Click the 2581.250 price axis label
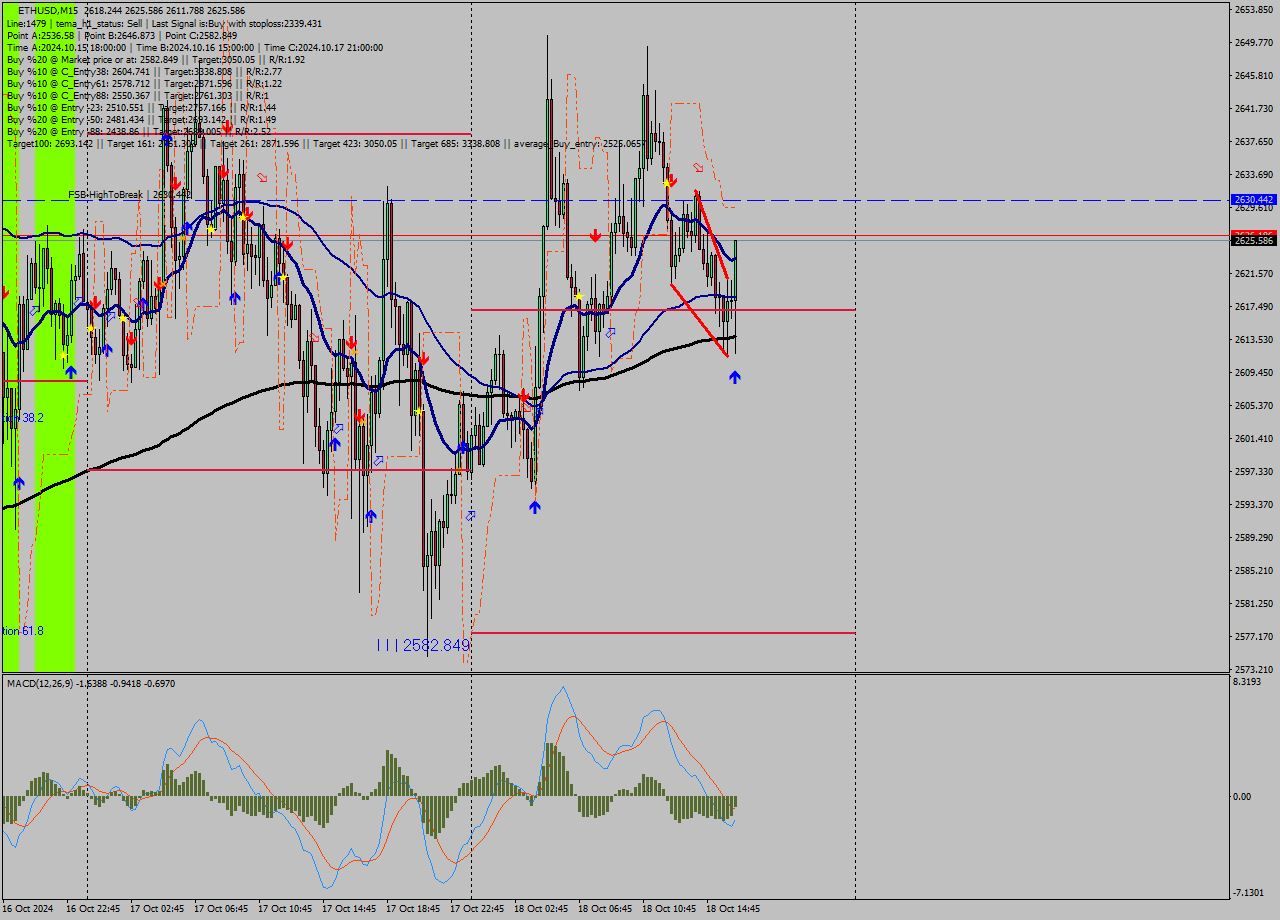Image resolution: width=1280 pixels, height=920 pixels. coord(1253,604)
